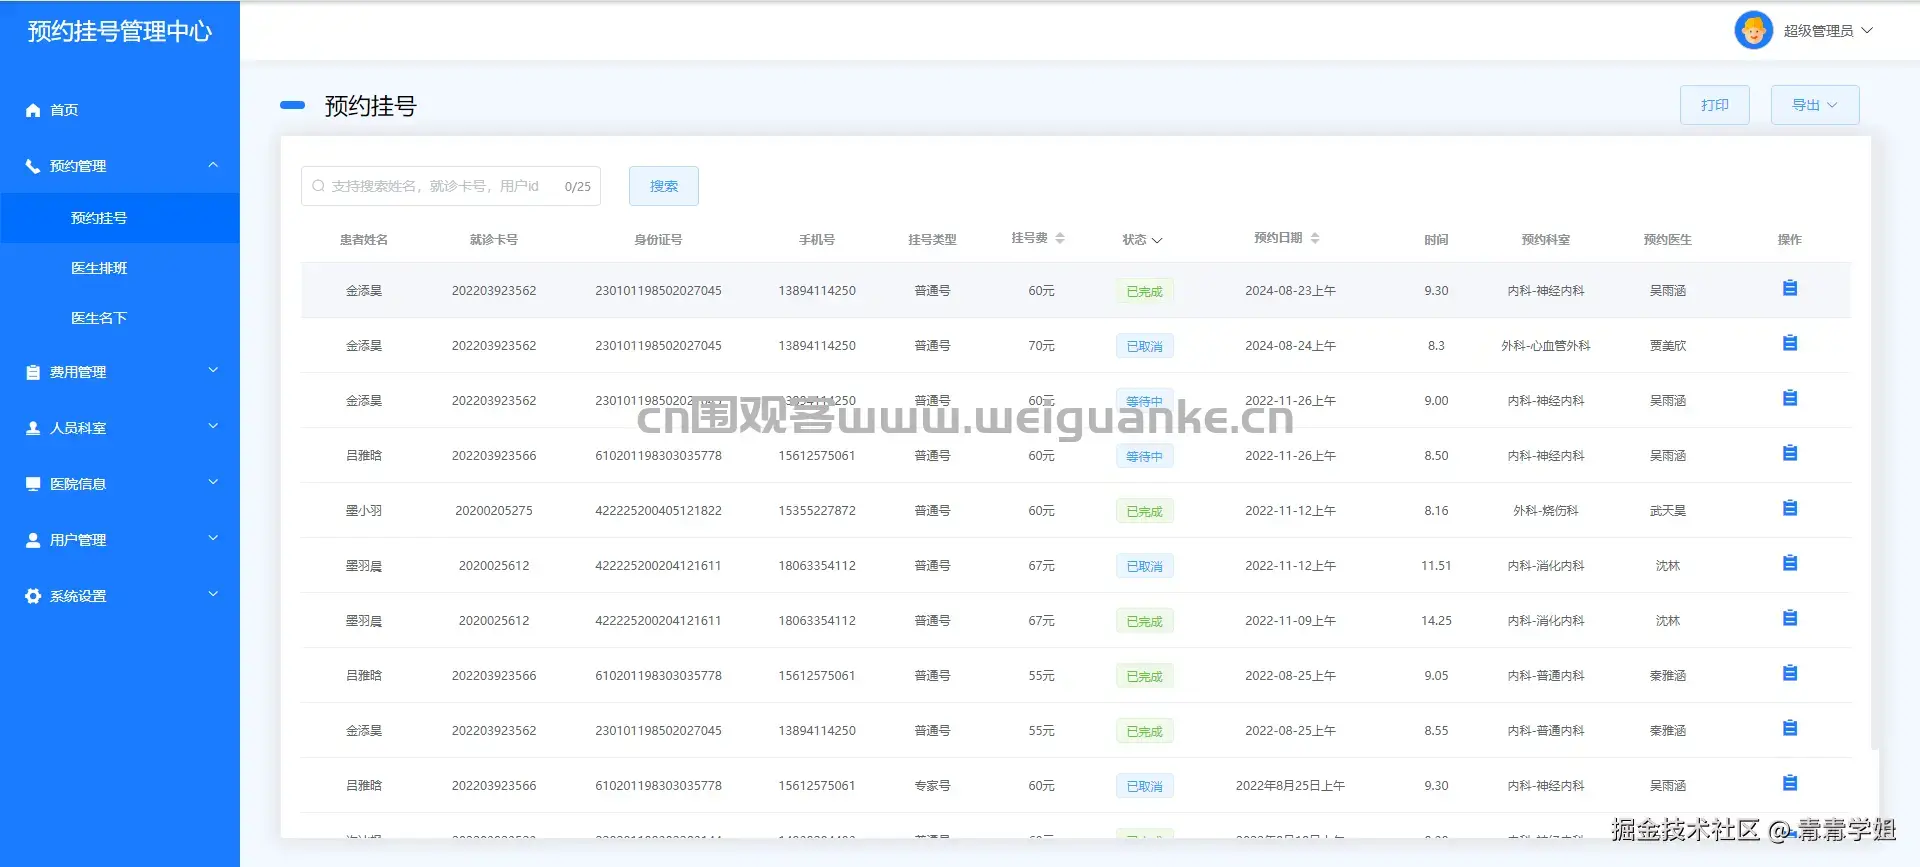This screenshot has width=1920, height=867.
Task: Open details icon for 金添昊 2022-11-26 row
Action: (1790, 398)
